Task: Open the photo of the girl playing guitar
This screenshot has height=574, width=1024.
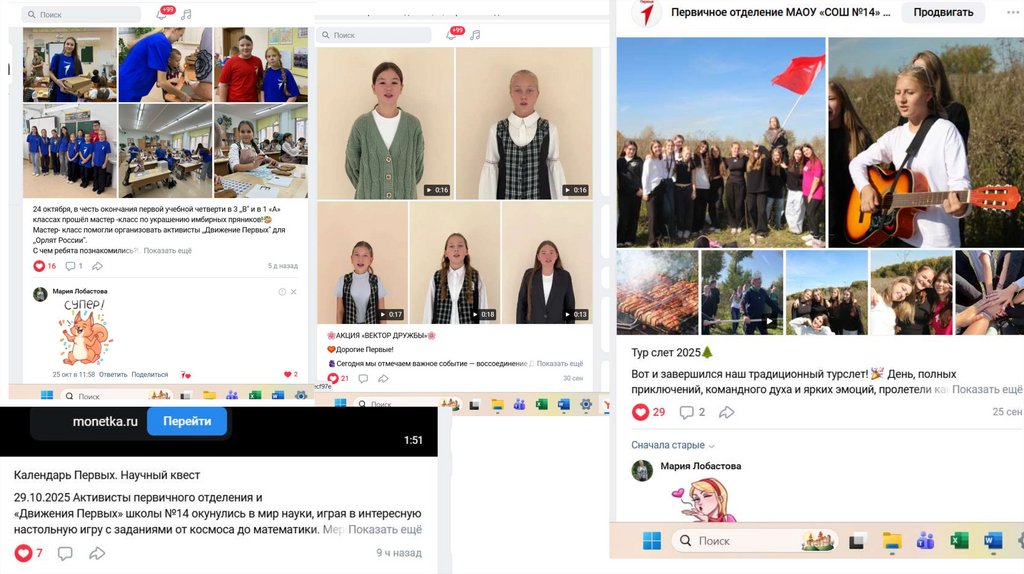Action: click(926, 142)
